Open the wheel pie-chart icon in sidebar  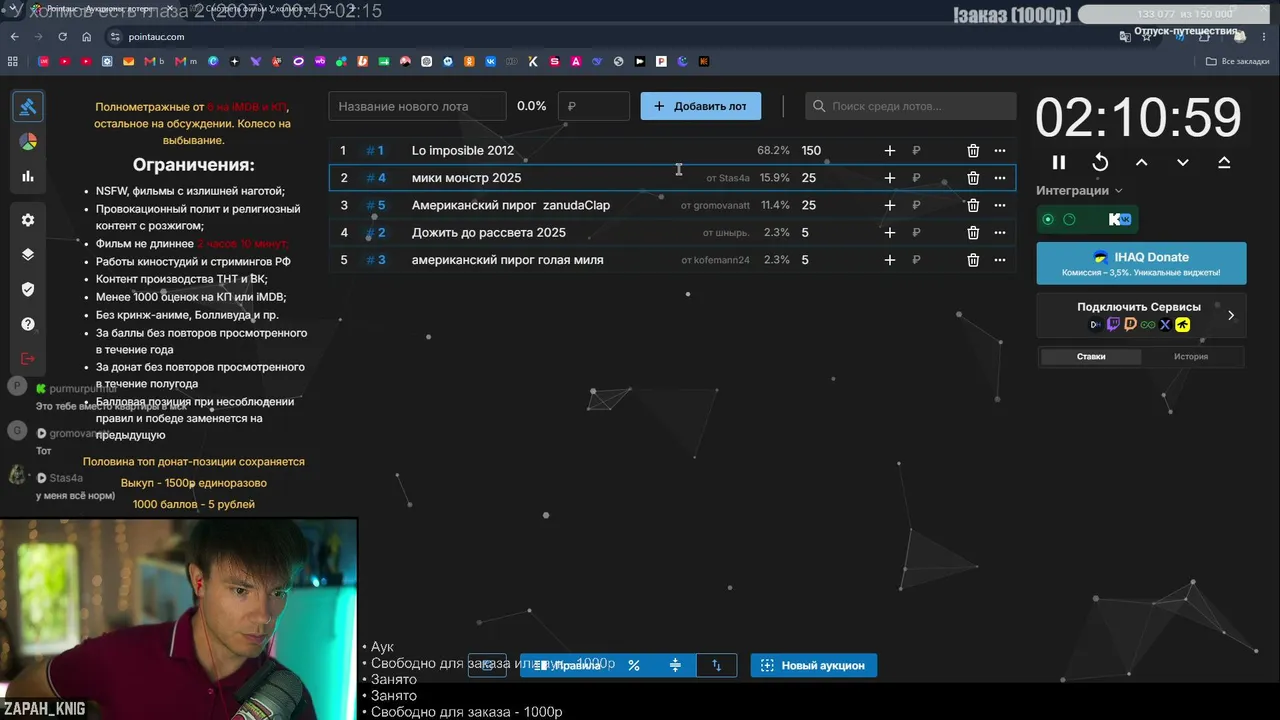tap(28, 142)
